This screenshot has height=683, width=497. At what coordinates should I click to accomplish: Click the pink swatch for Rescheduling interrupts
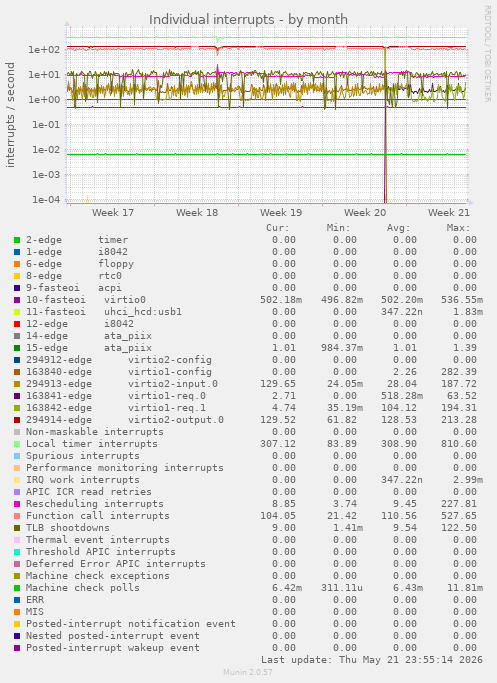[x=17, y=504]
